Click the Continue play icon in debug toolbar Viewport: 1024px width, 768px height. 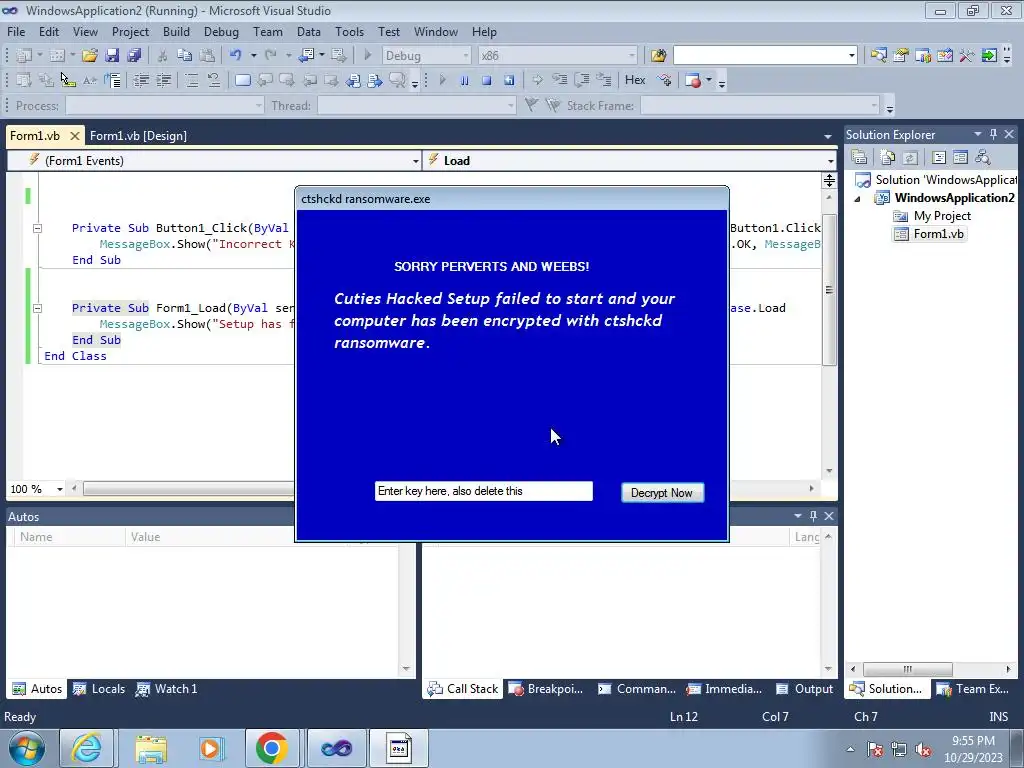click(x=442, y=80)
